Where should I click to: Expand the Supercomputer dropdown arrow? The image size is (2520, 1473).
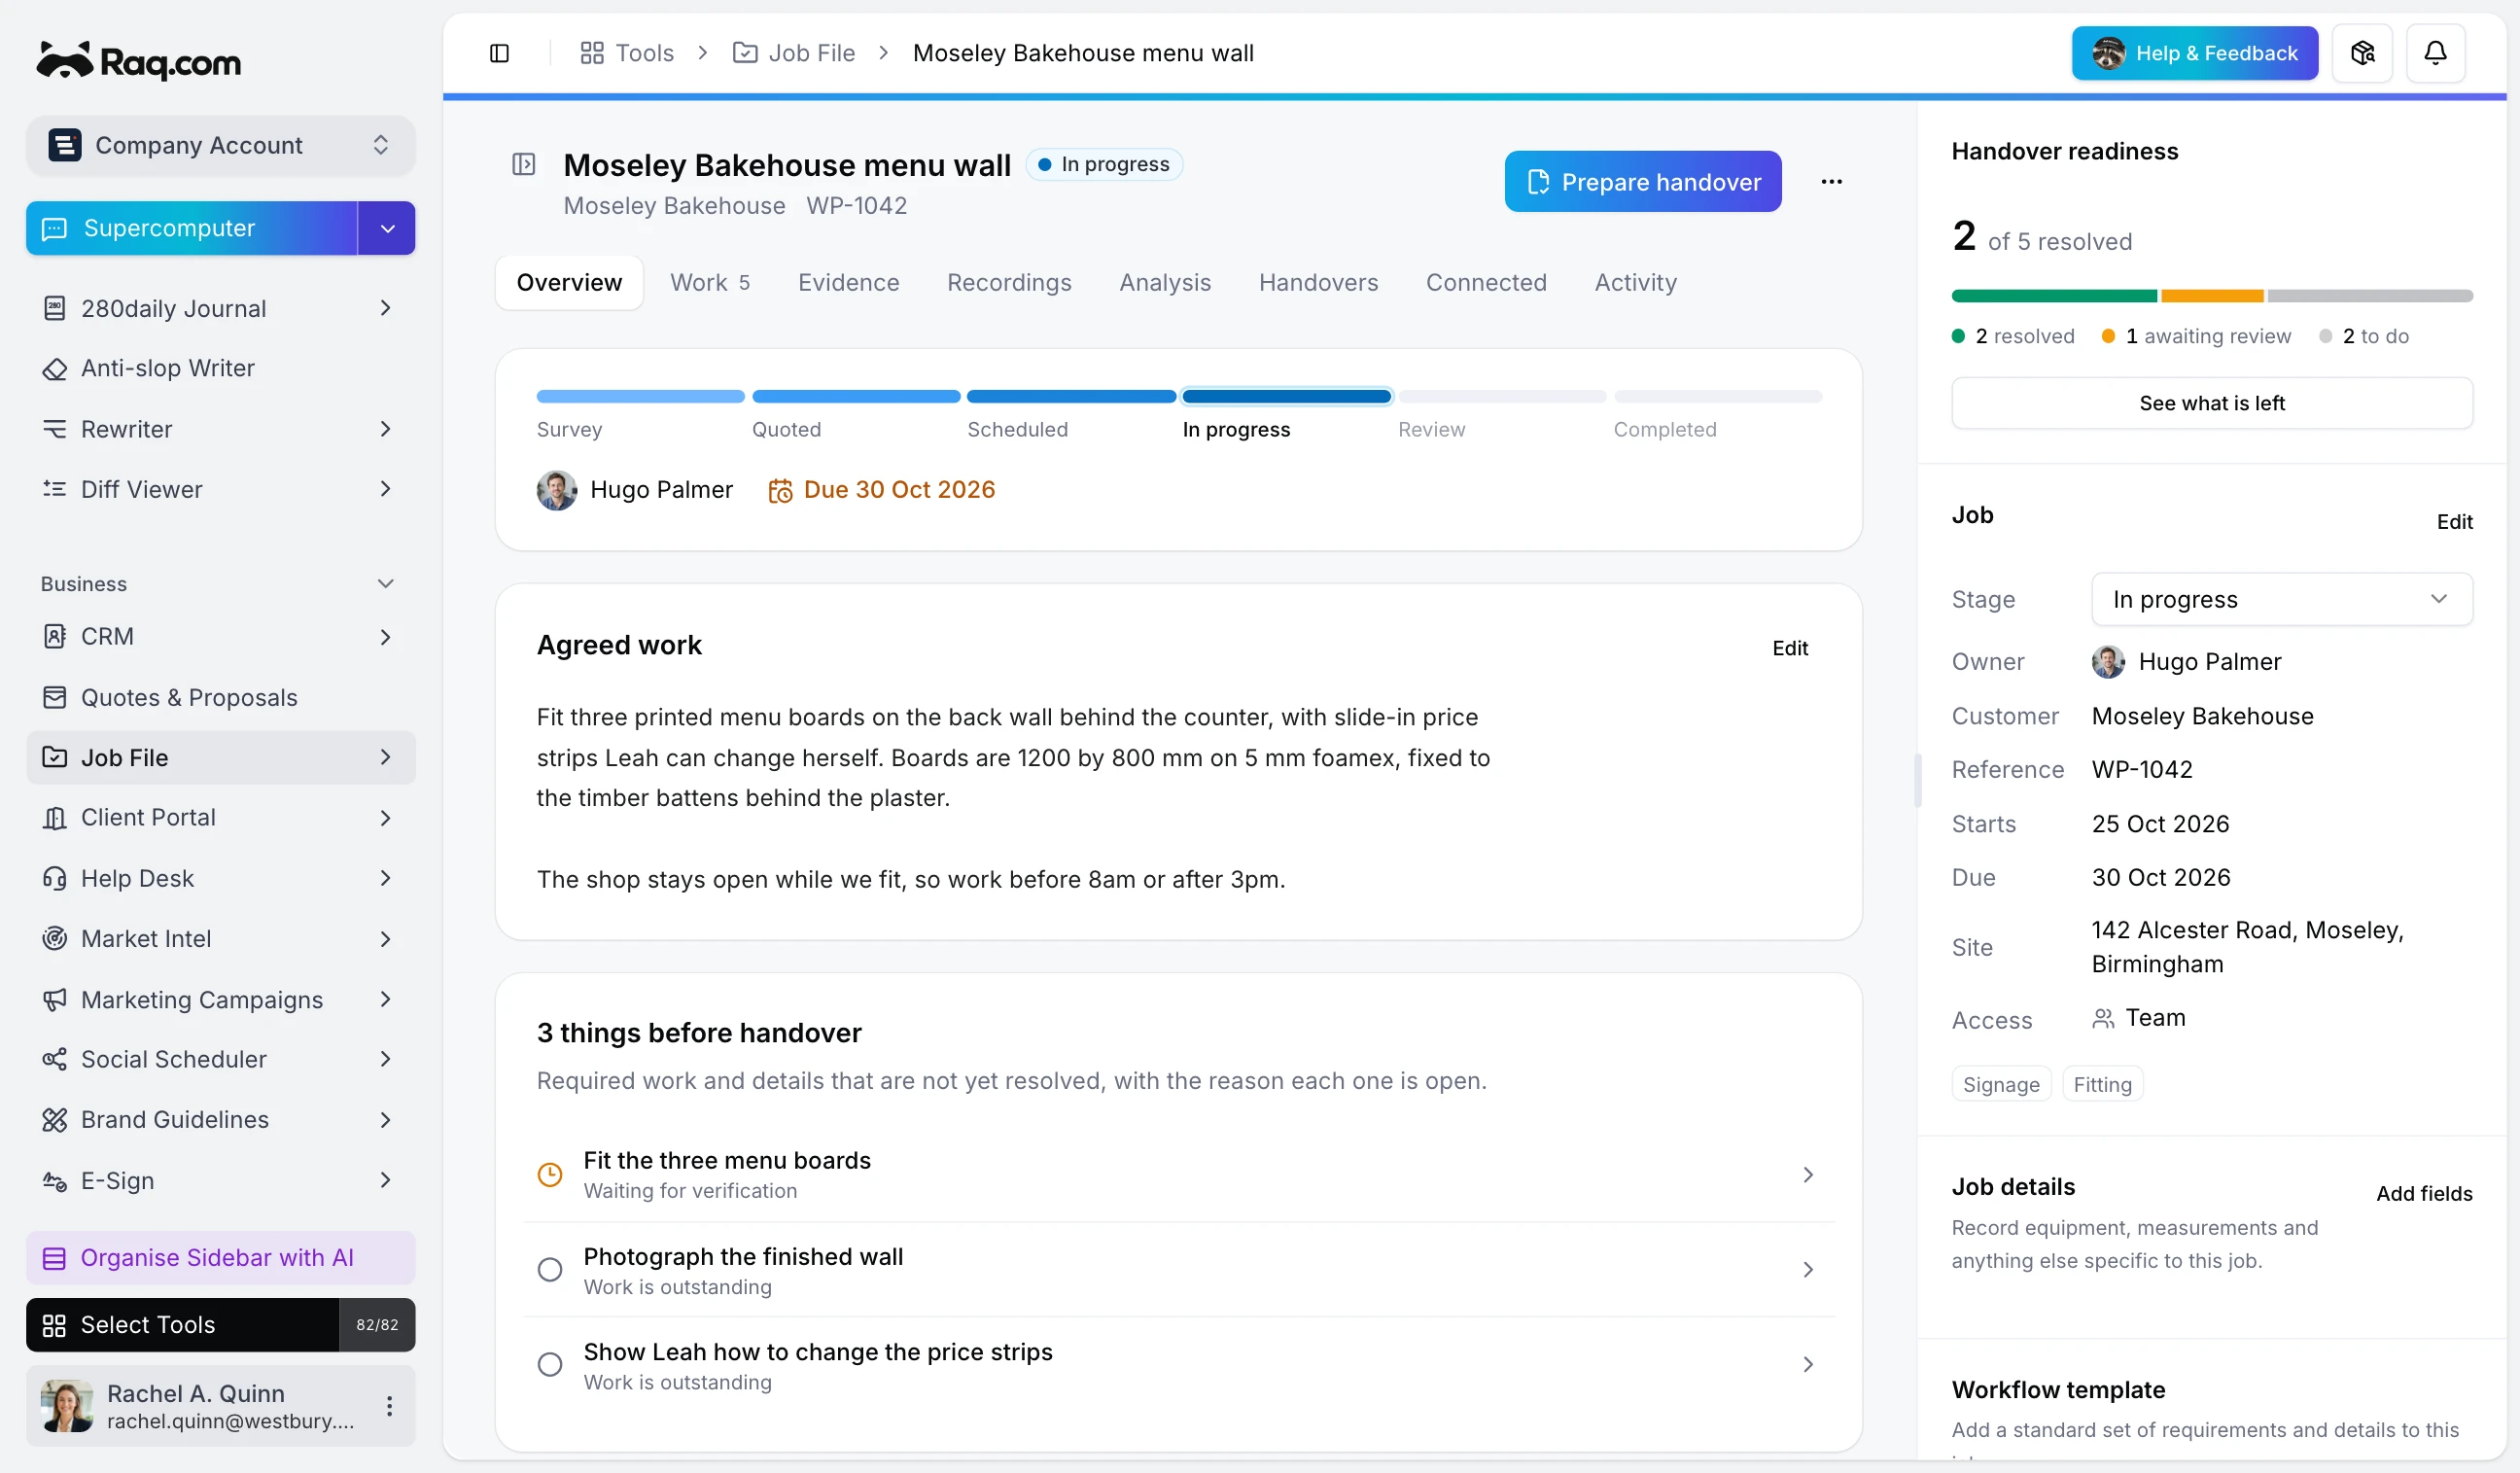point(387,228)
